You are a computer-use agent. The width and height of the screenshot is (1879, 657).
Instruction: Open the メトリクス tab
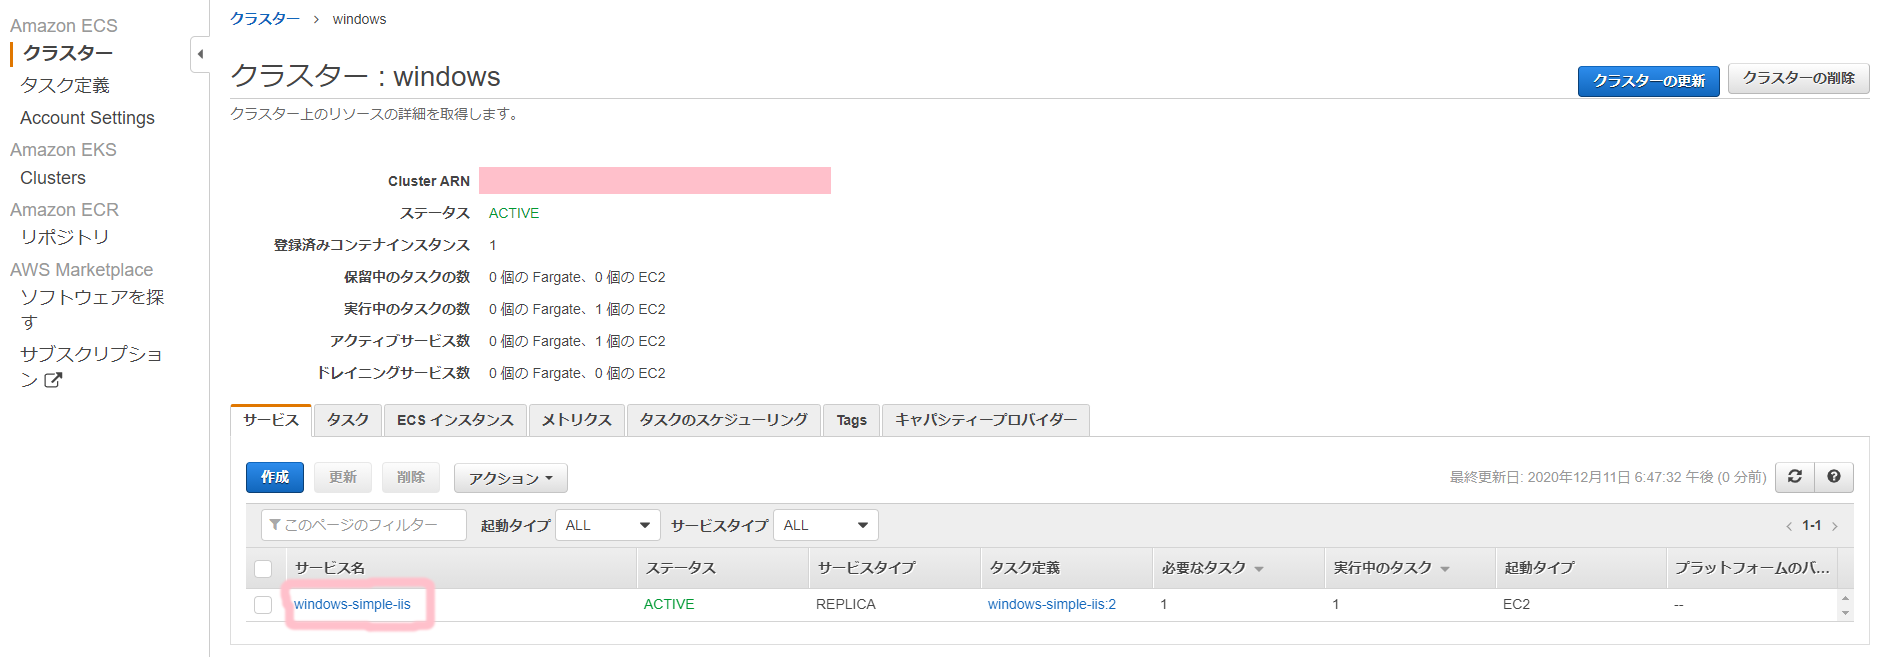pyautogui.click(x=577, y=420)
